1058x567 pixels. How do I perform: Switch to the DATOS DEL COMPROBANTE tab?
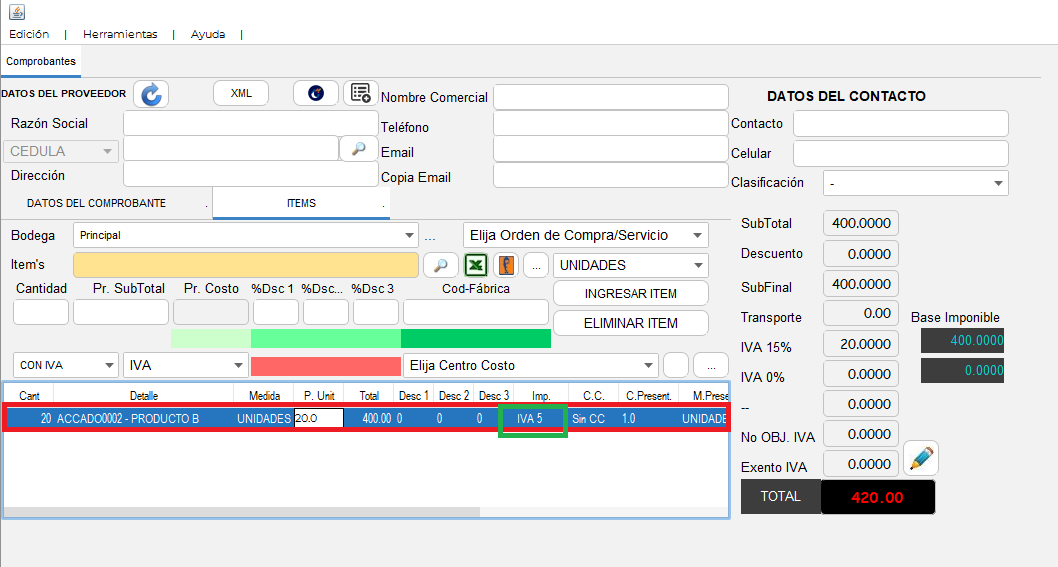click(x=96, y=203)
